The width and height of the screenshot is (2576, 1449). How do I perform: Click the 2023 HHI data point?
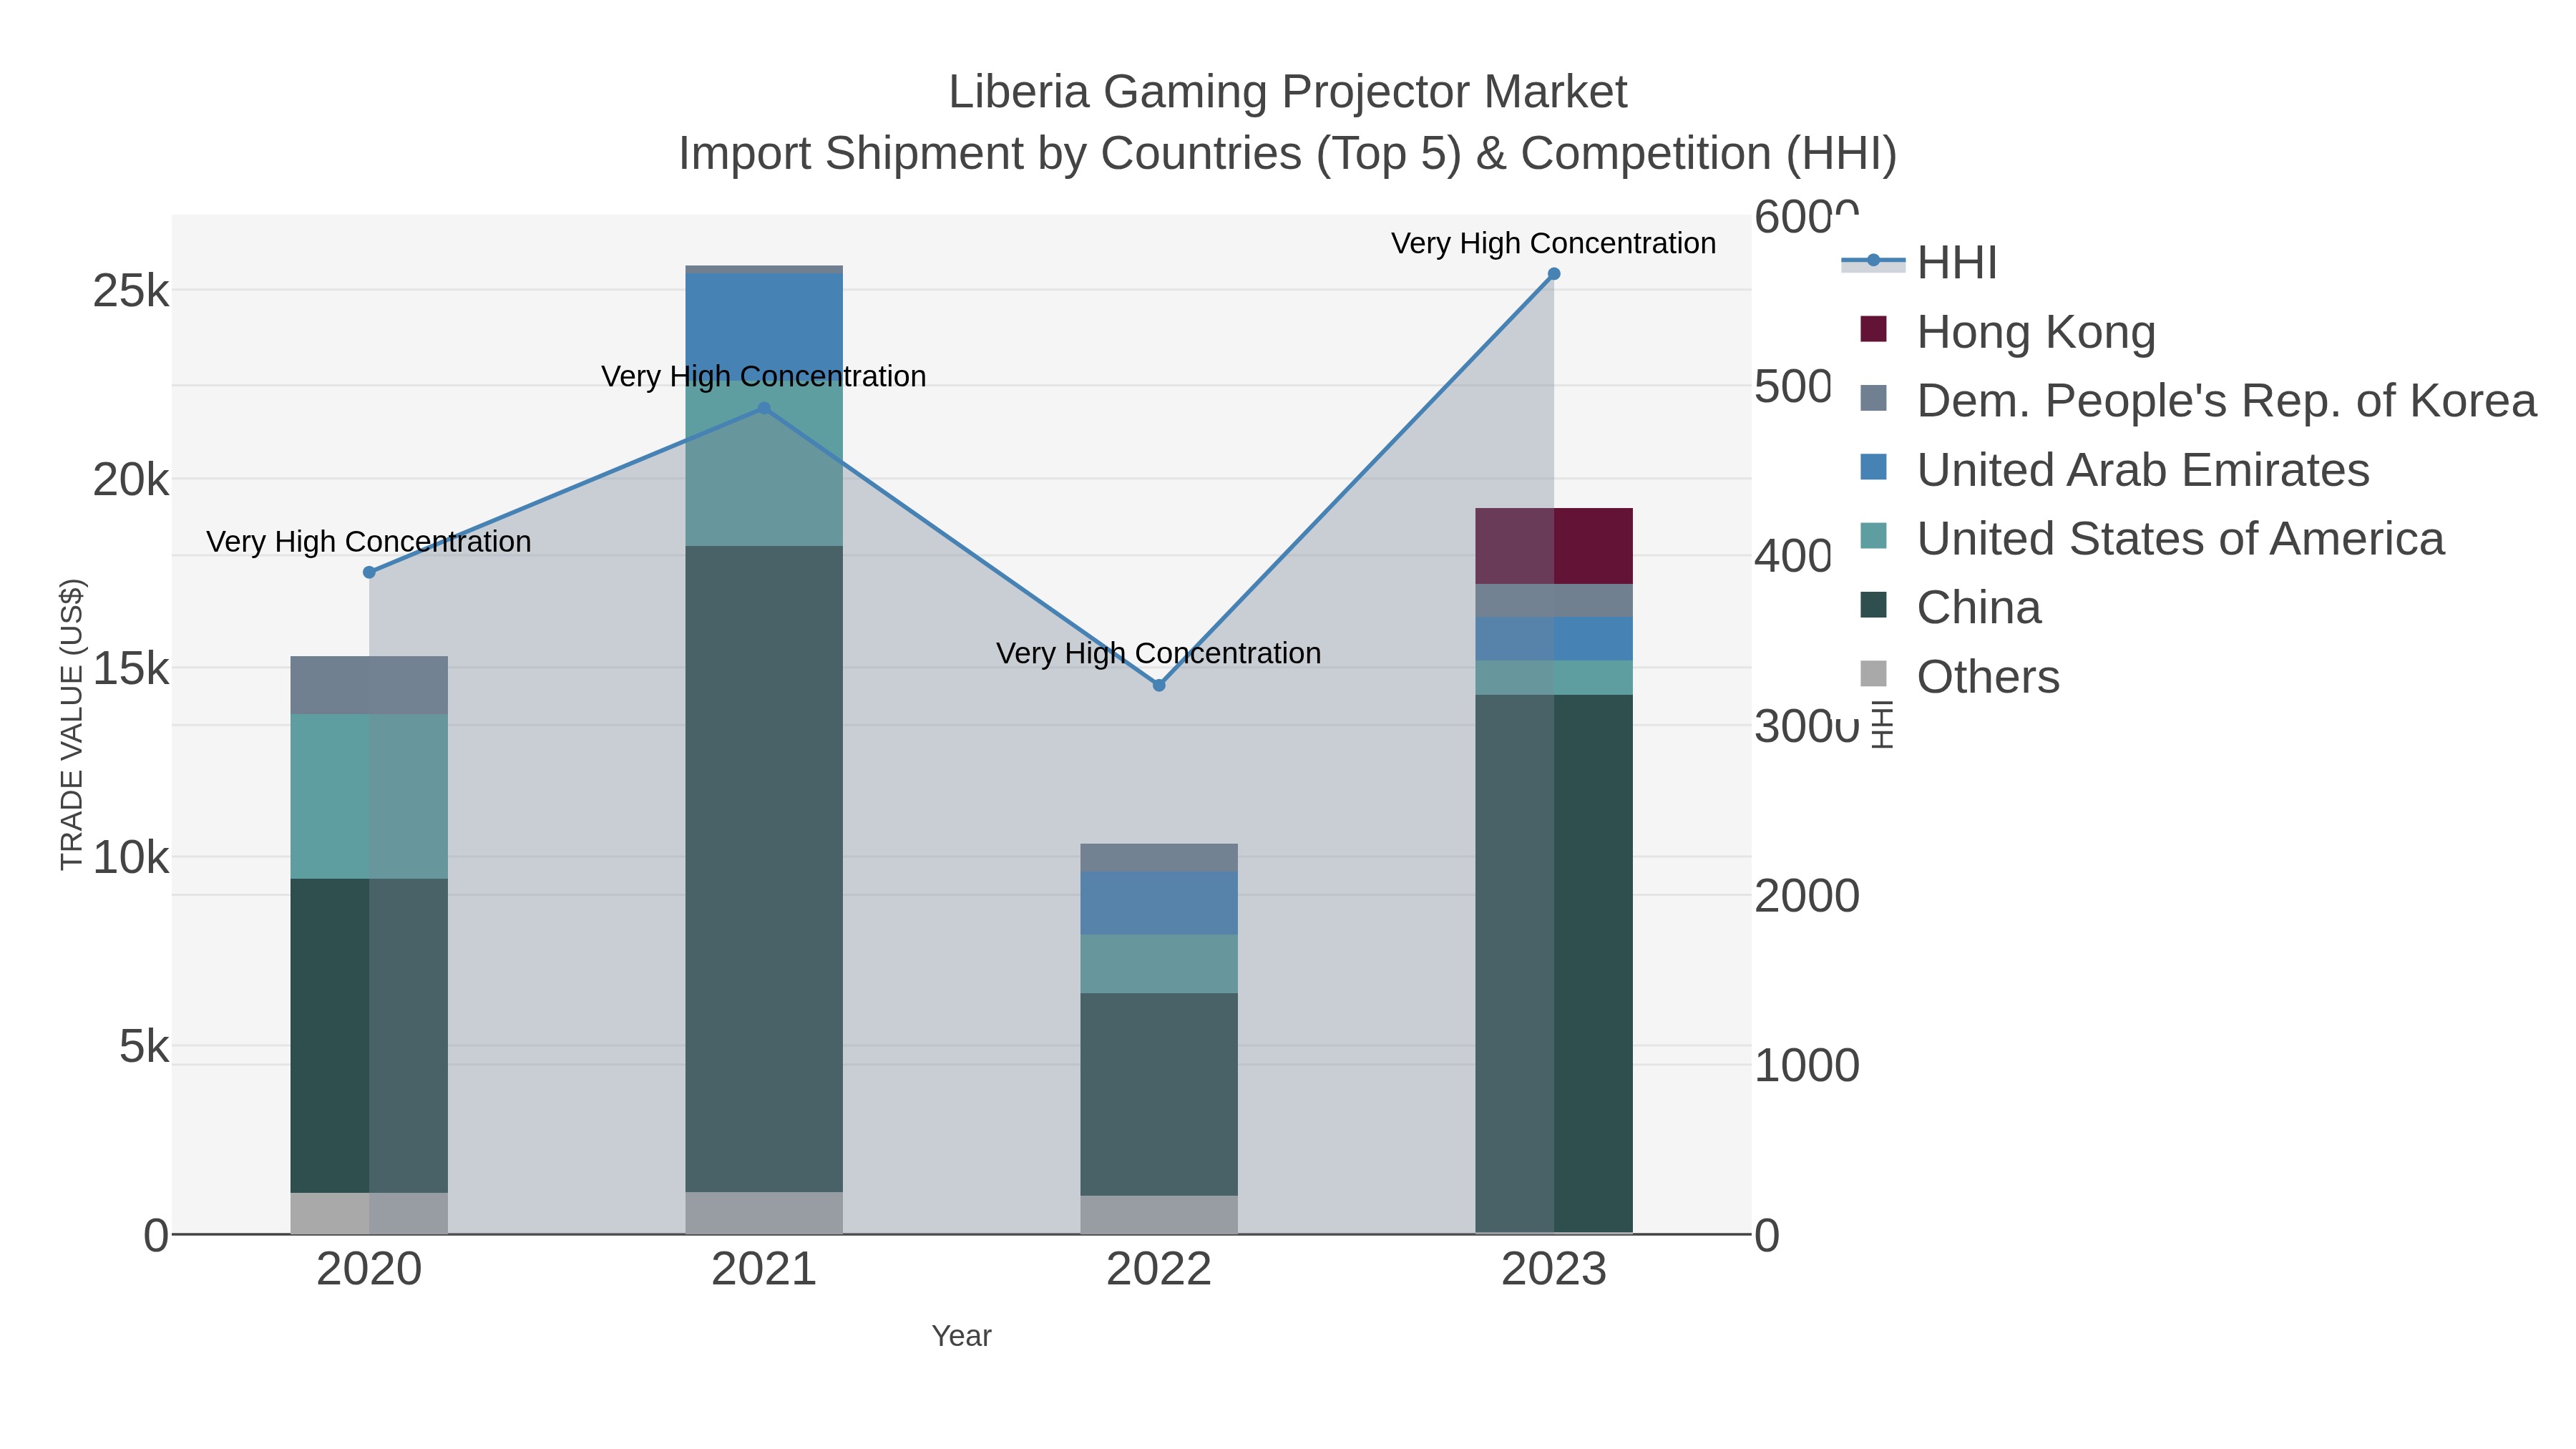pos(1554,274)
